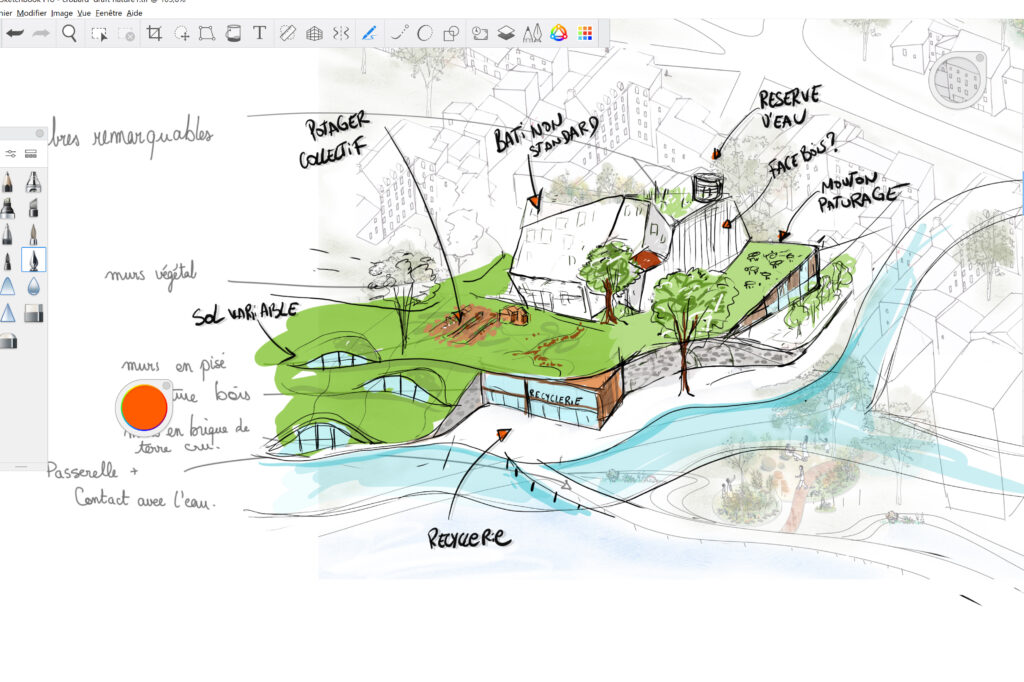Select the highlighted ink nib pen brush

[33, 260]
